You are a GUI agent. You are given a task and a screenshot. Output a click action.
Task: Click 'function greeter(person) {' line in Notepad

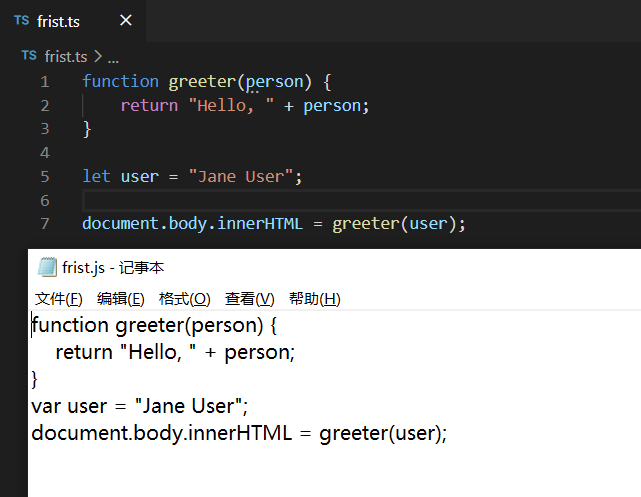point(155,326)
